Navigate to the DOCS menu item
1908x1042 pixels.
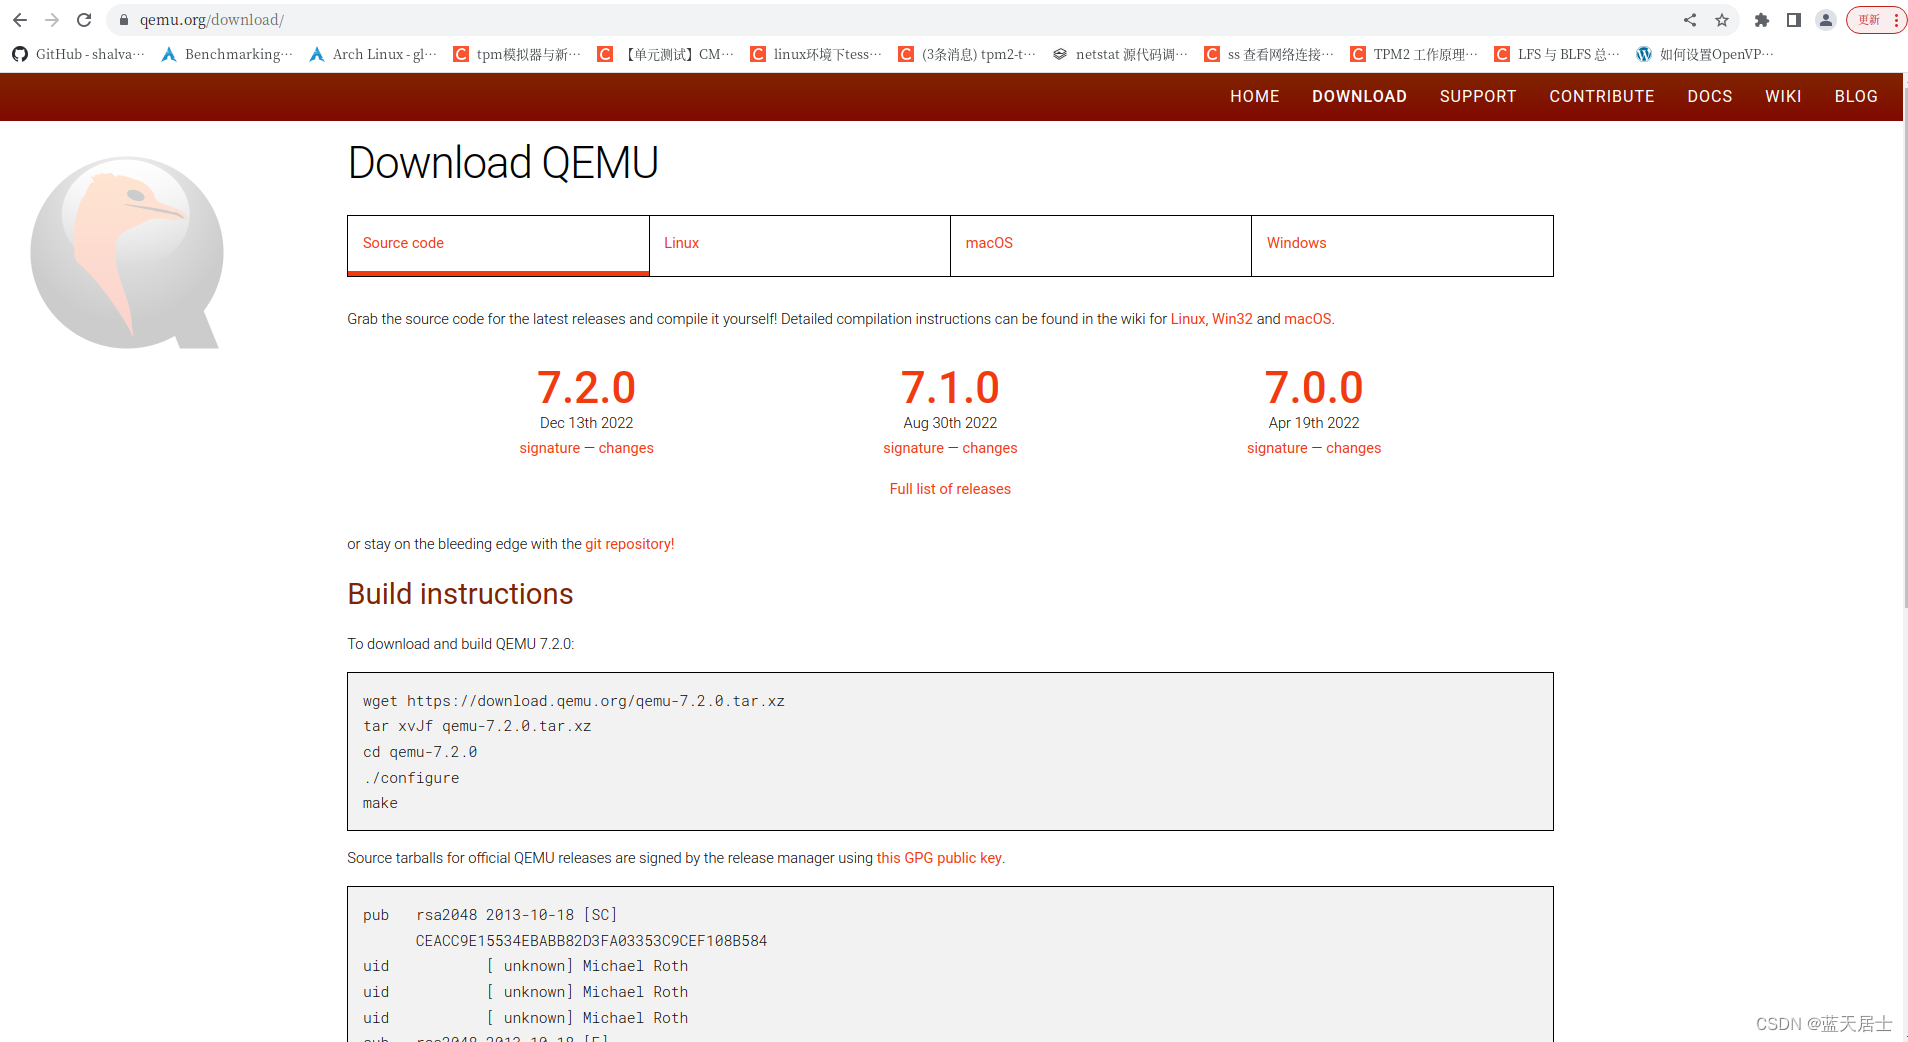(x=1709, y=96)
